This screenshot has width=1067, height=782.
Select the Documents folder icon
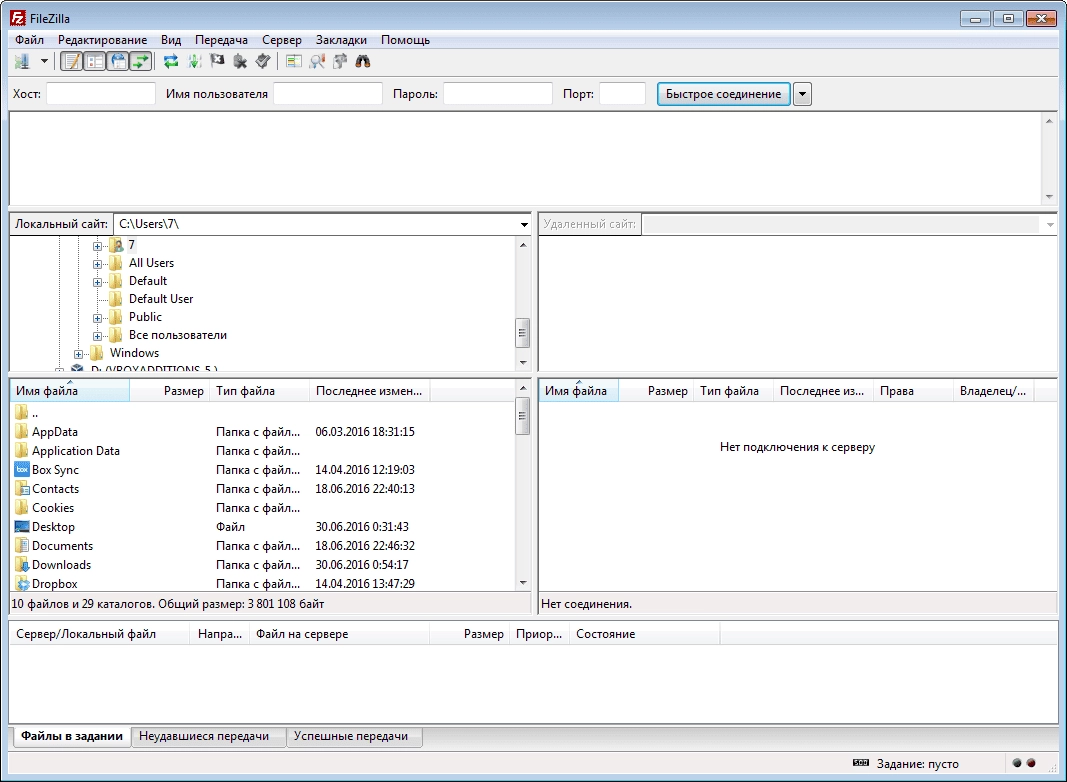pyautogui.click(x=22, y=546)
